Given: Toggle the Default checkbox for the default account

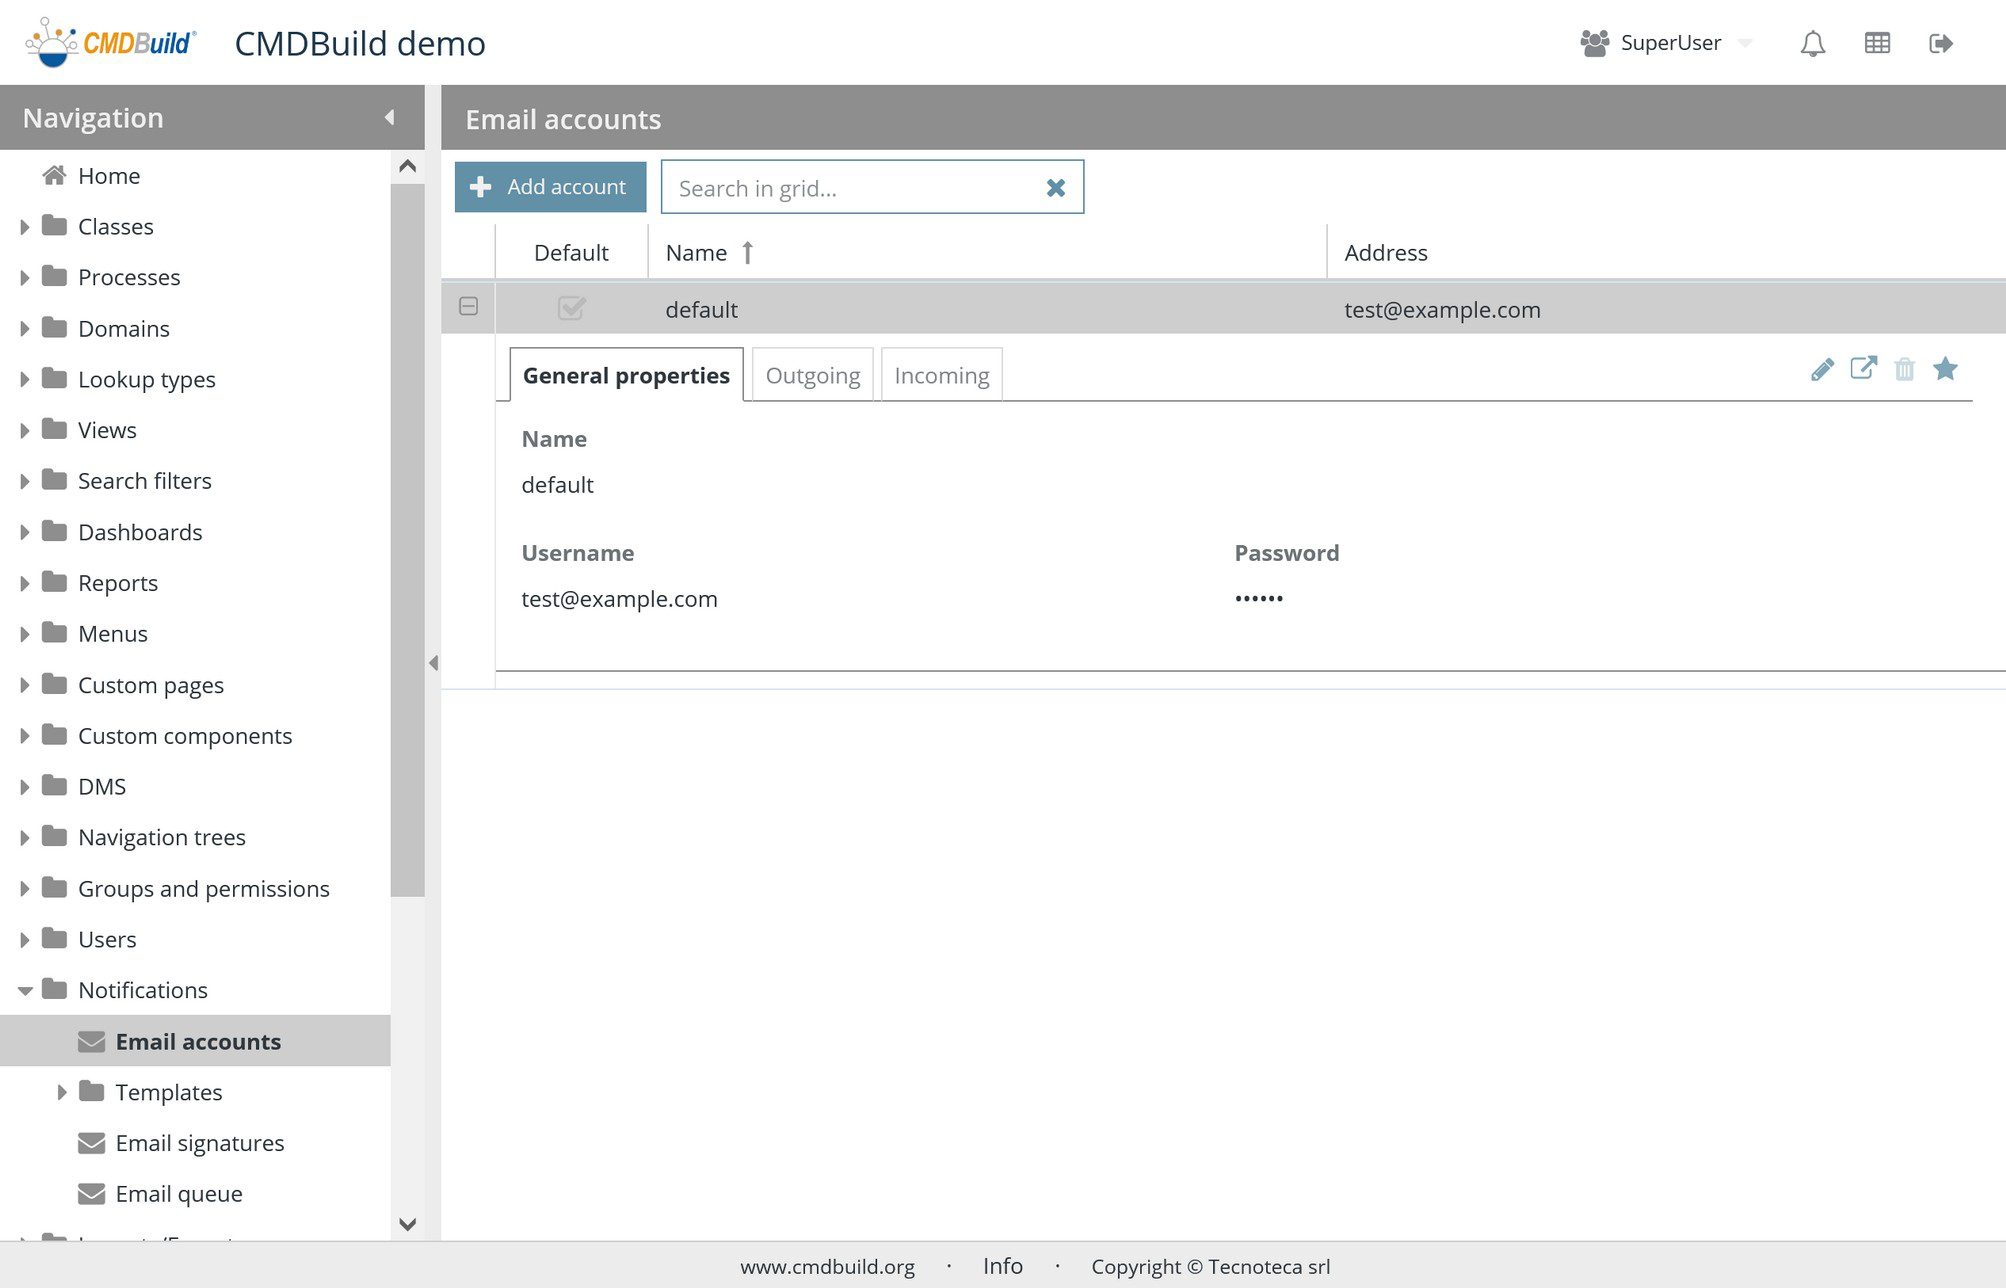Looking at the screenshot, I should pyautogui.click(x=571, y=308).
